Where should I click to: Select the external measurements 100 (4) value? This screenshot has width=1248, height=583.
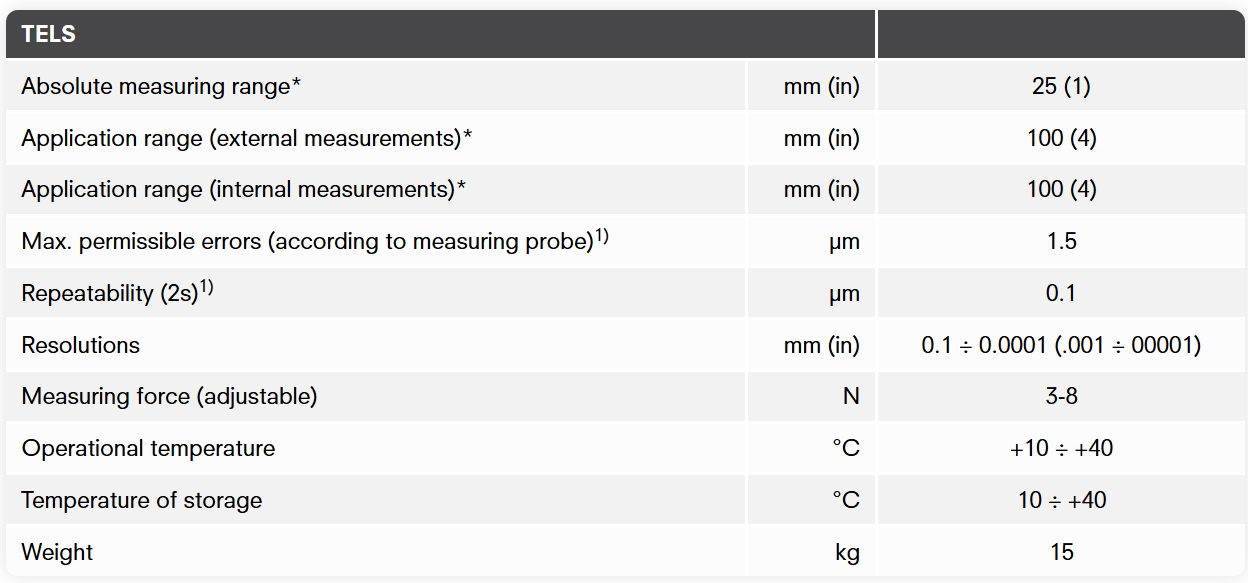pos(1061,138)
